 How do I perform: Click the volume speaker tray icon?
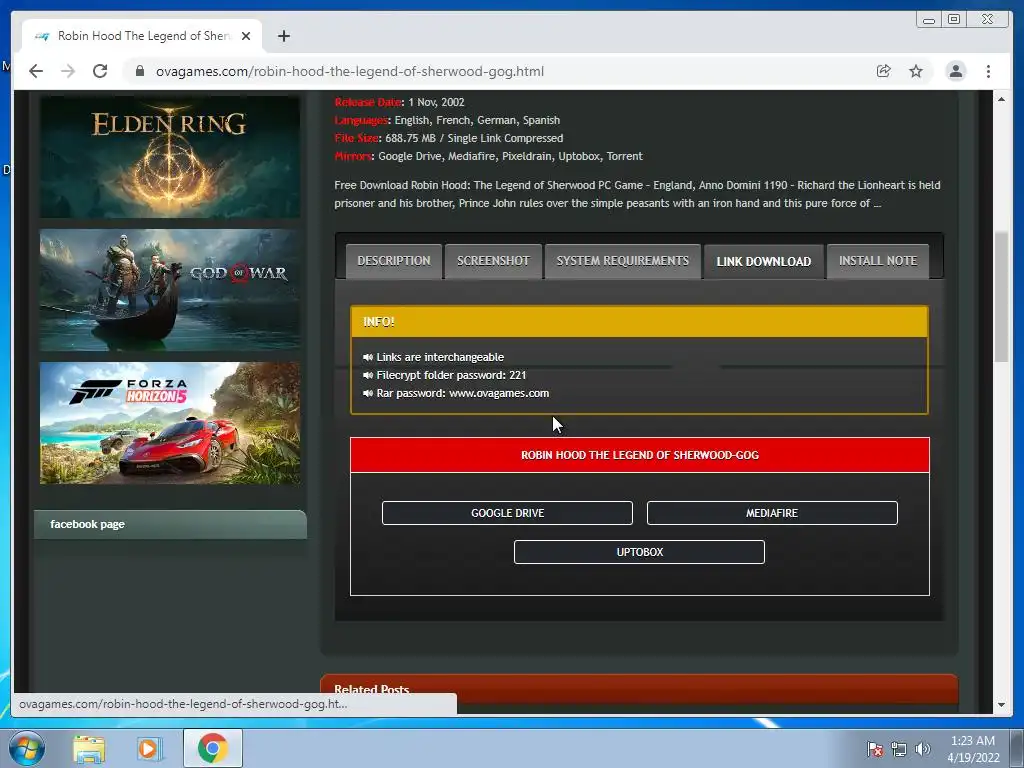(922, 749)
